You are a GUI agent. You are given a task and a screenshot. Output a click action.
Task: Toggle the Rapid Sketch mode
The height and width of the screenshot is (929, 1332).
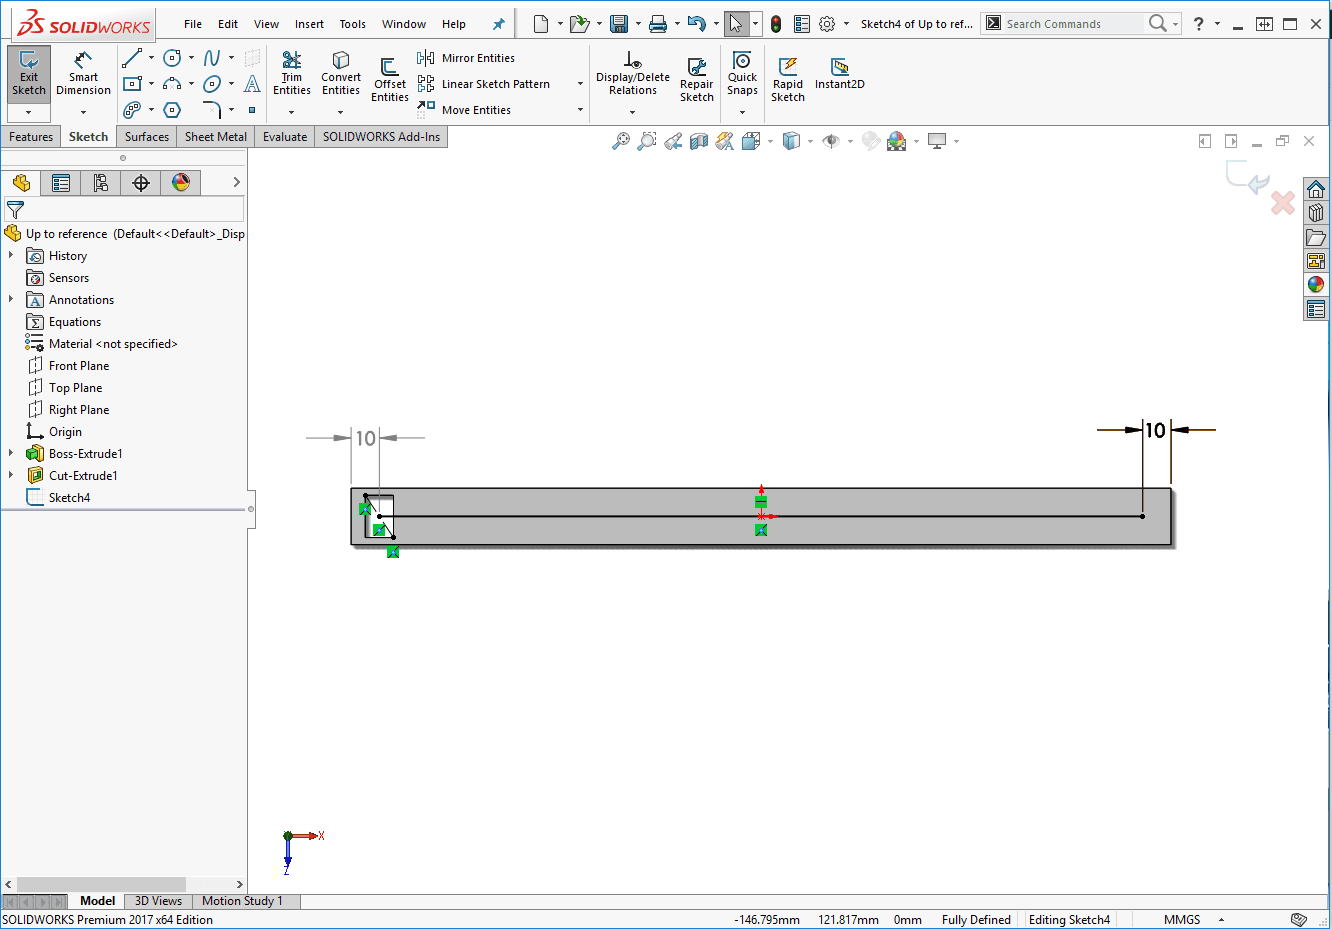788,78
